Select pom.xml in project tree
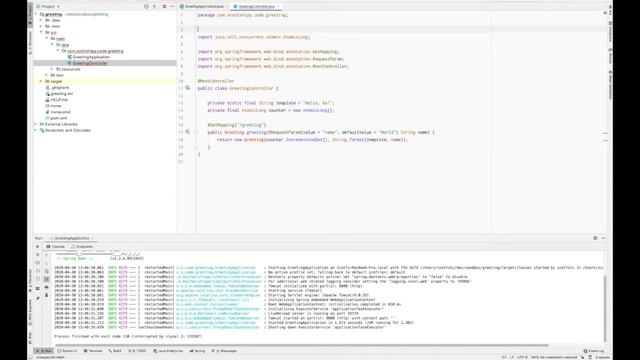Viewport: 640px width, 360px height. click(x=58, y=118)
